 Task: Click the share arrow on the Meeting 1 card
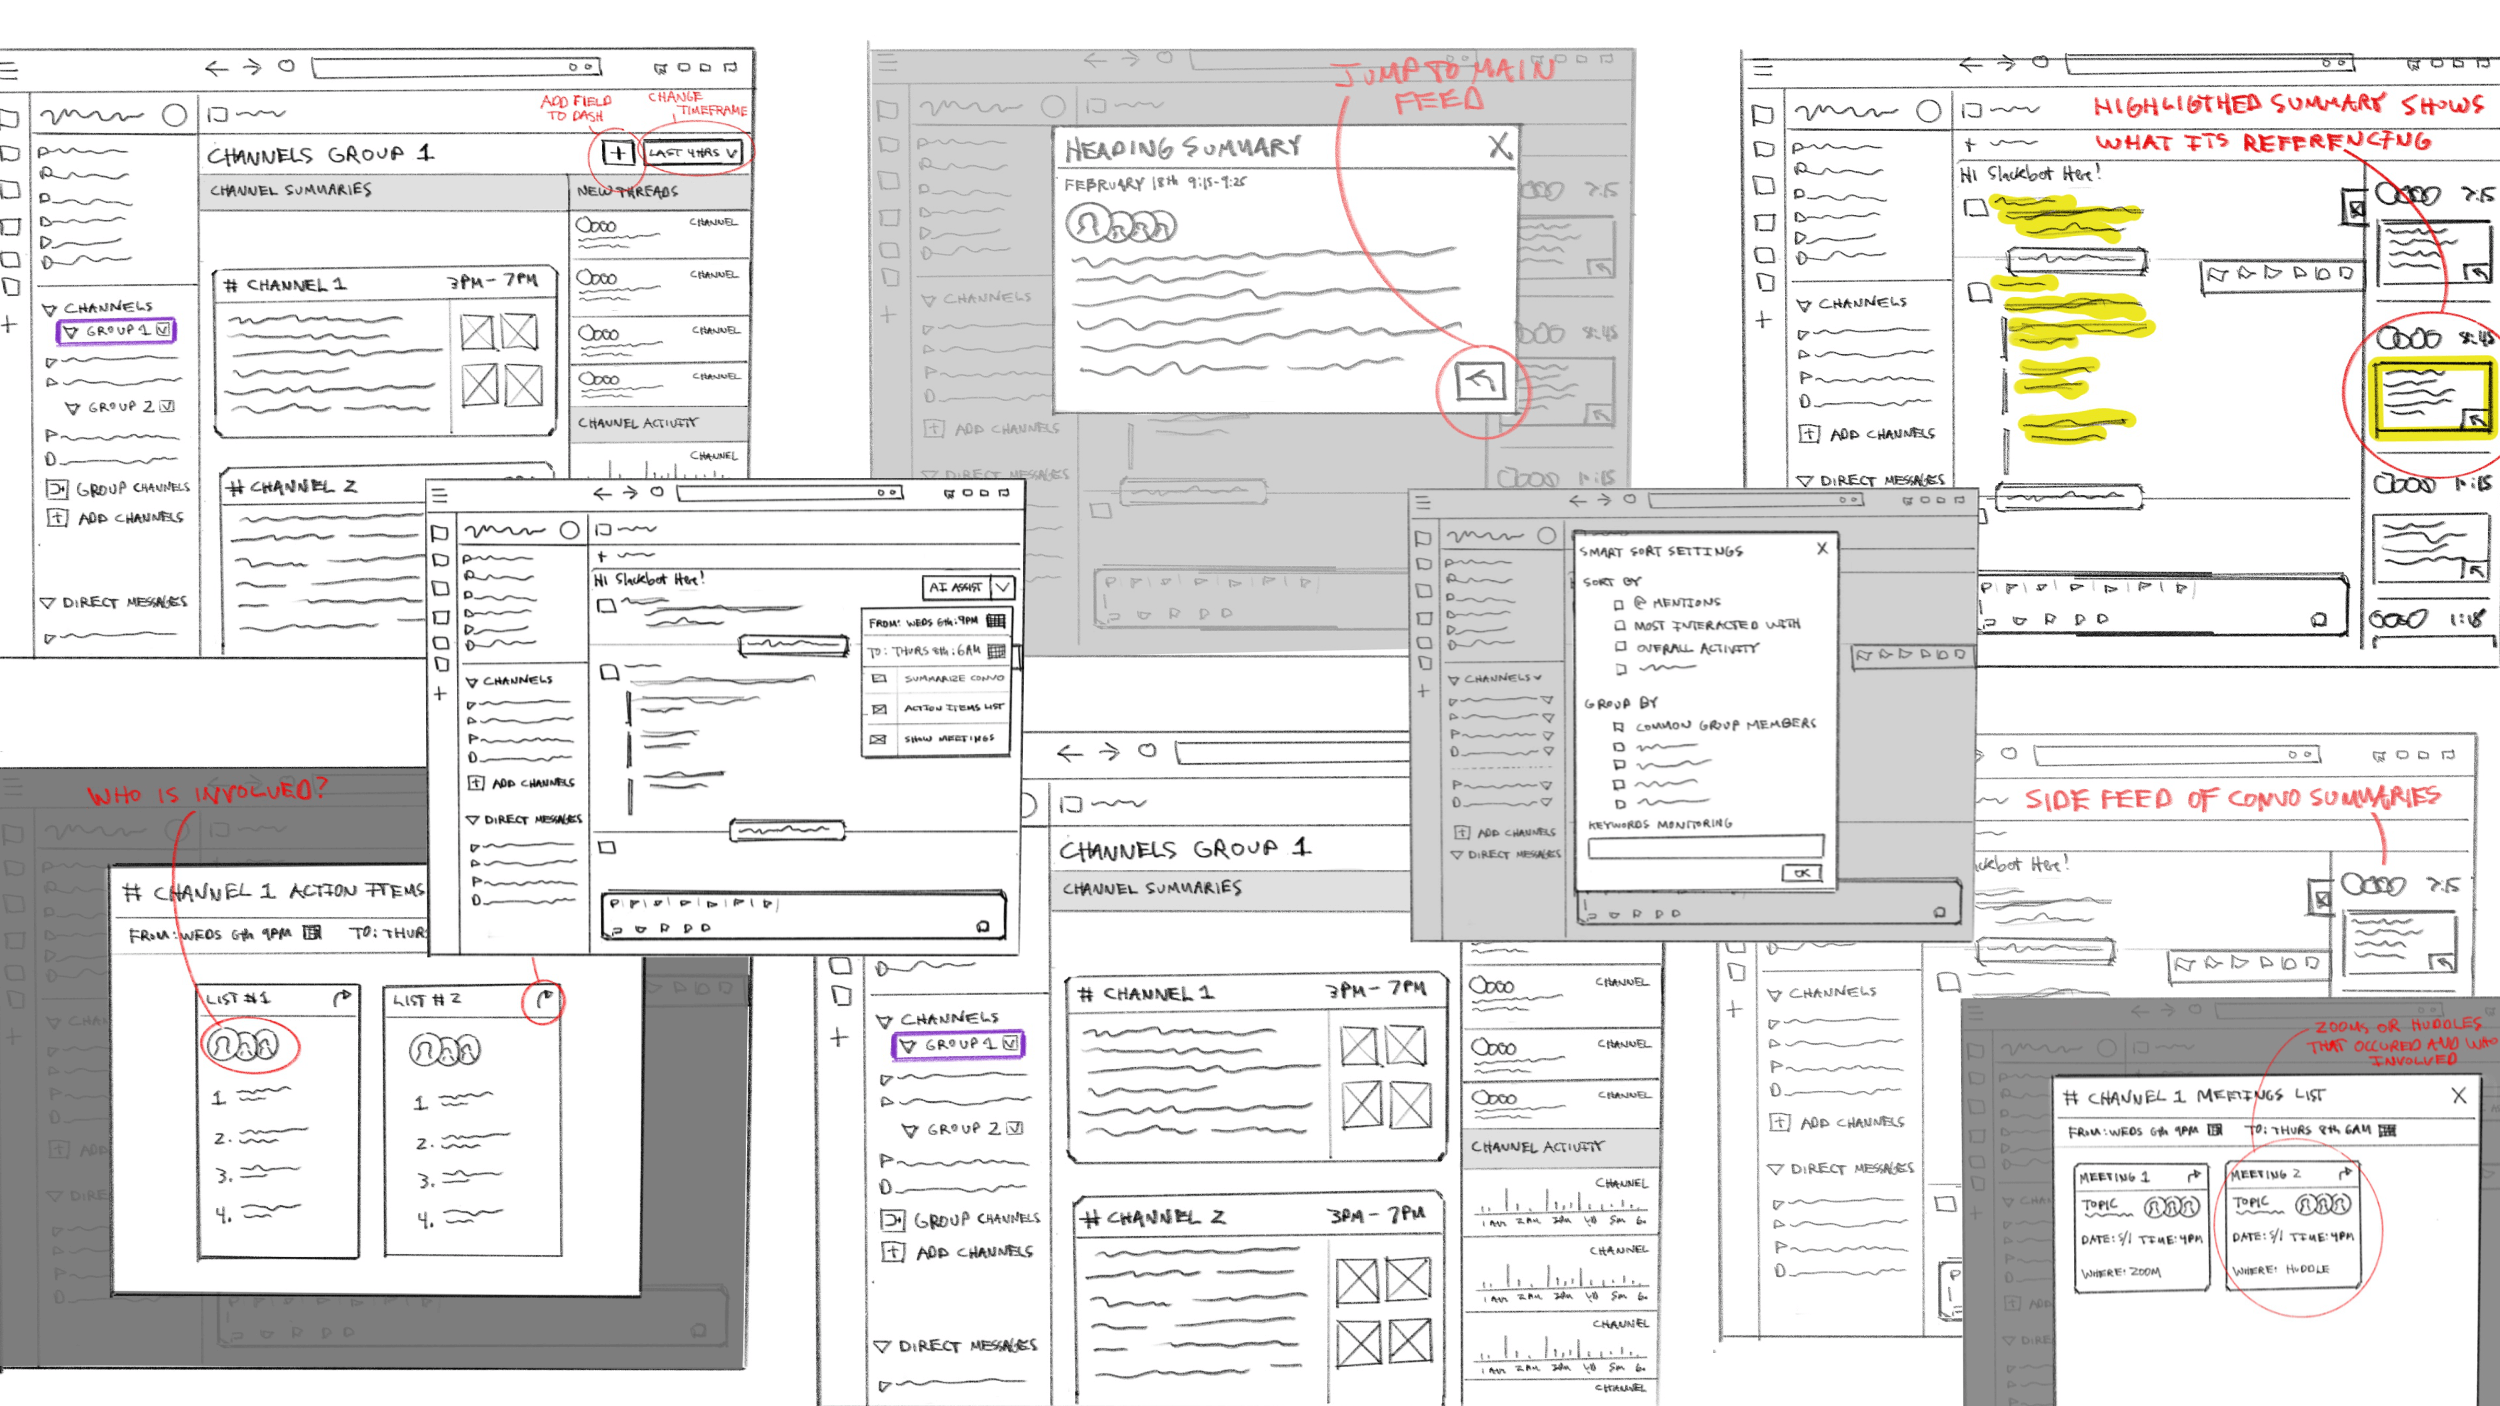[2194, 1175]
